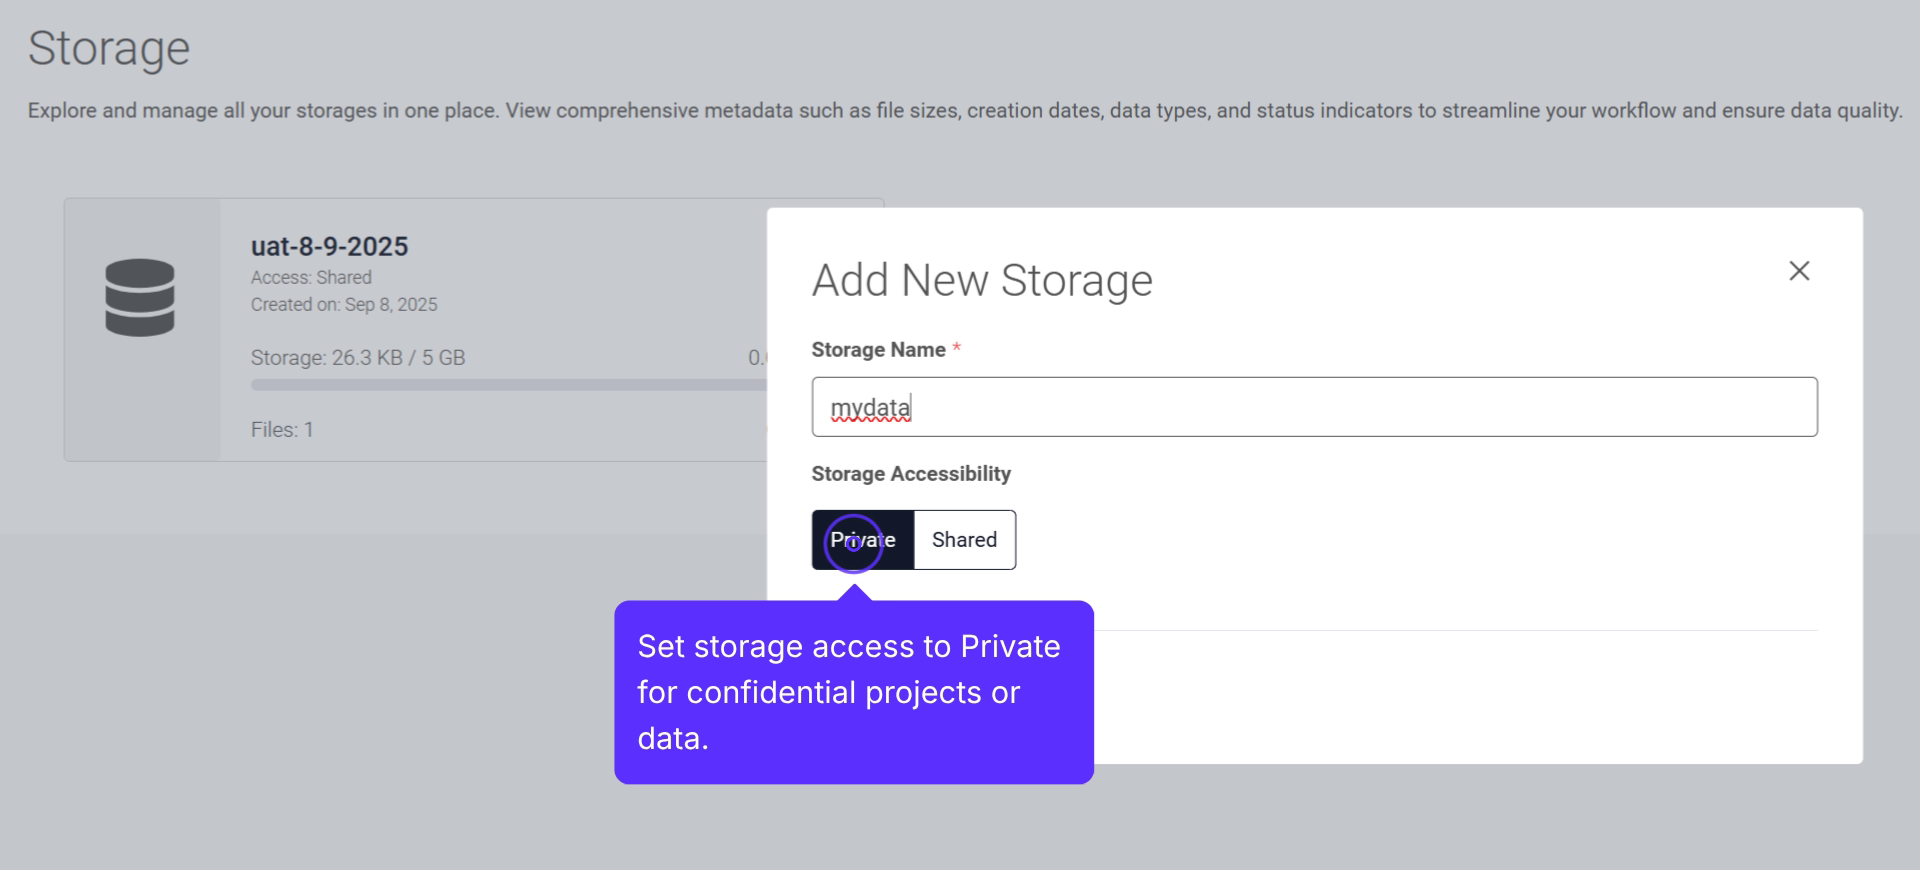This screenshot has width=1920, height=870.
Task: Click the Files: 1 count
Action: point(282,430)
